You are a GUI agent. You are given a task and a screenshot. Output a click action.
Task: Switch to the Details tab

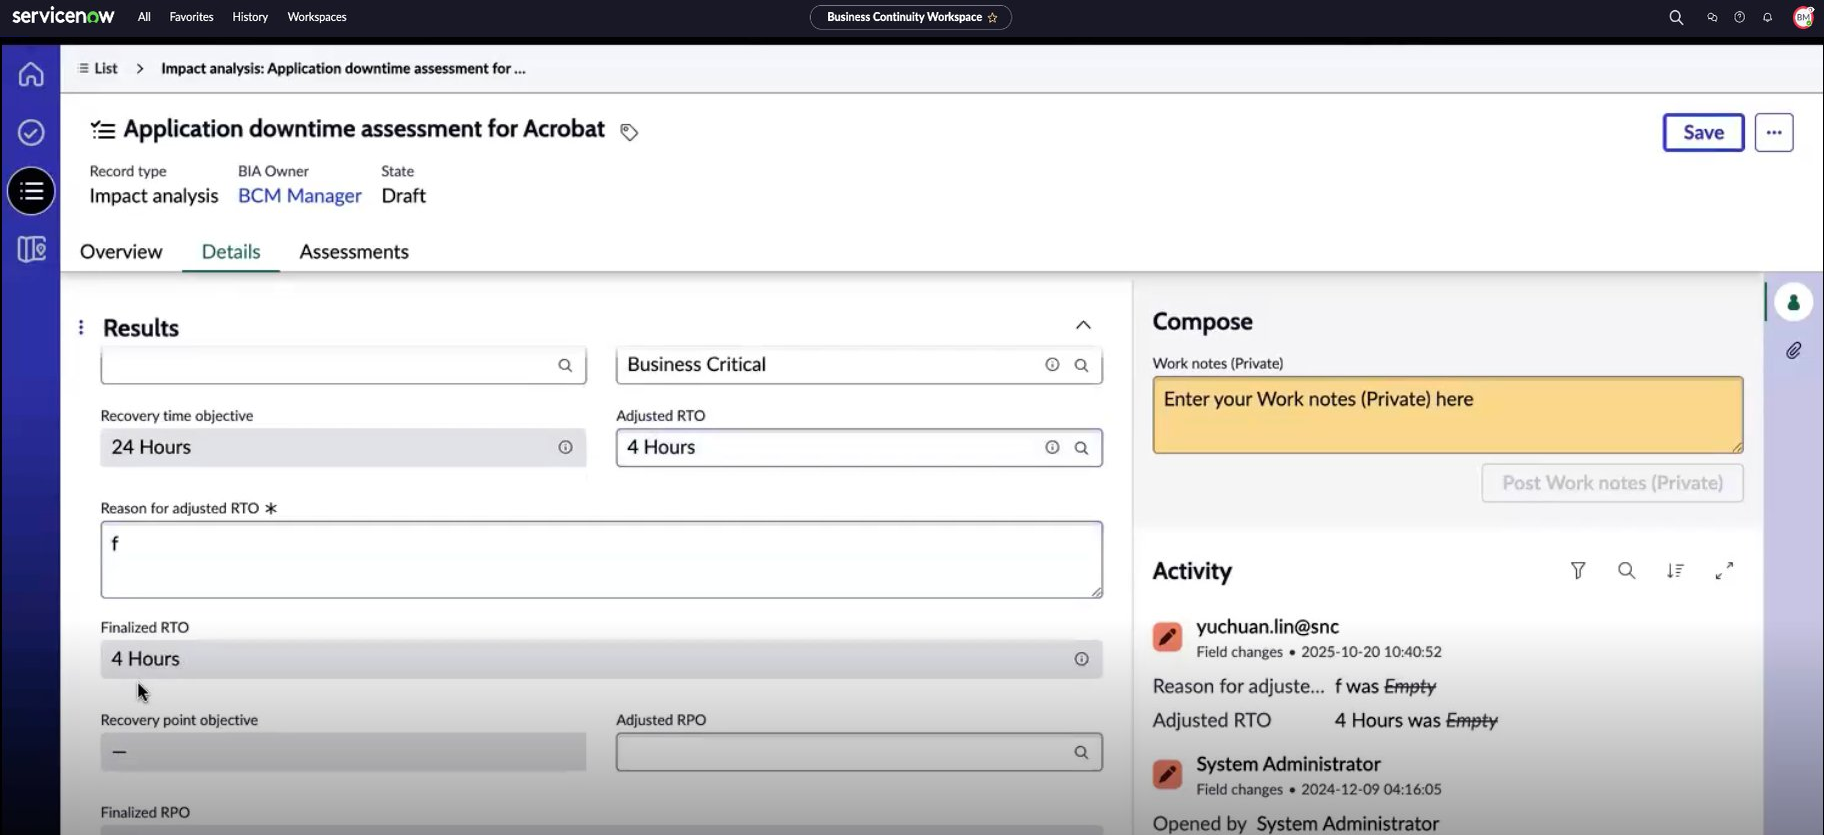tap(231, 252)
